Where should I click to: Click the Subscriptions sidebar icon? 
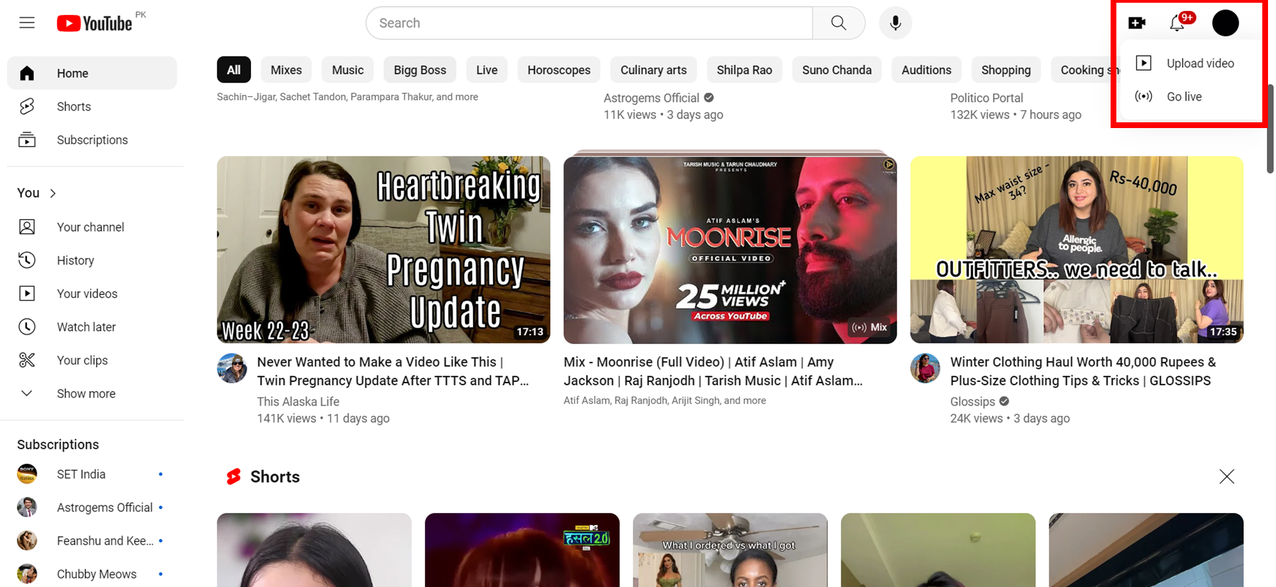point(27,140)
